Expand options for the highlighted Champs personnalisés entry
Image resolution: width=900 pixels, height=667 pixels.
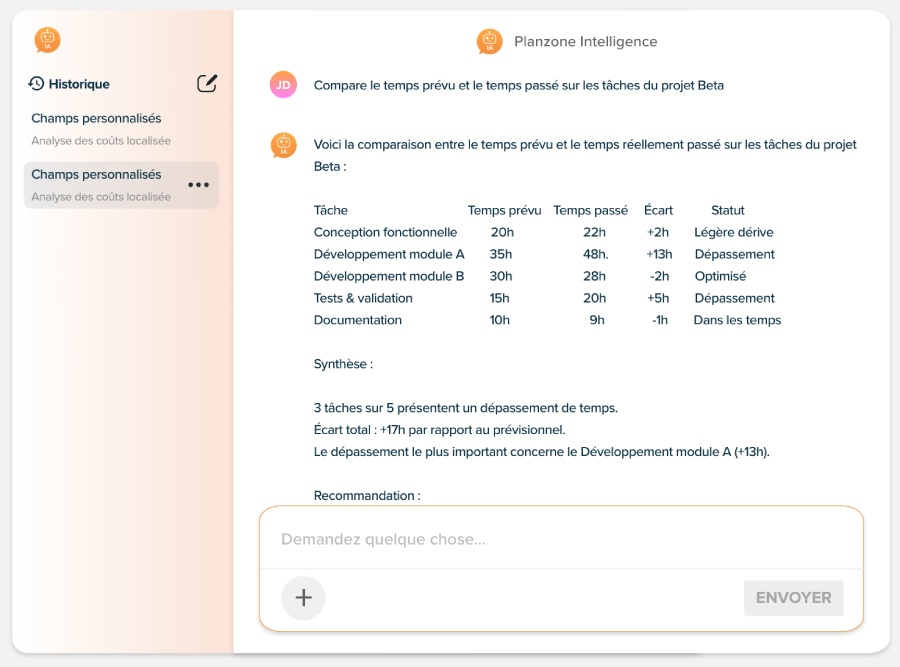pyautogui.click(x=199, y=185)
